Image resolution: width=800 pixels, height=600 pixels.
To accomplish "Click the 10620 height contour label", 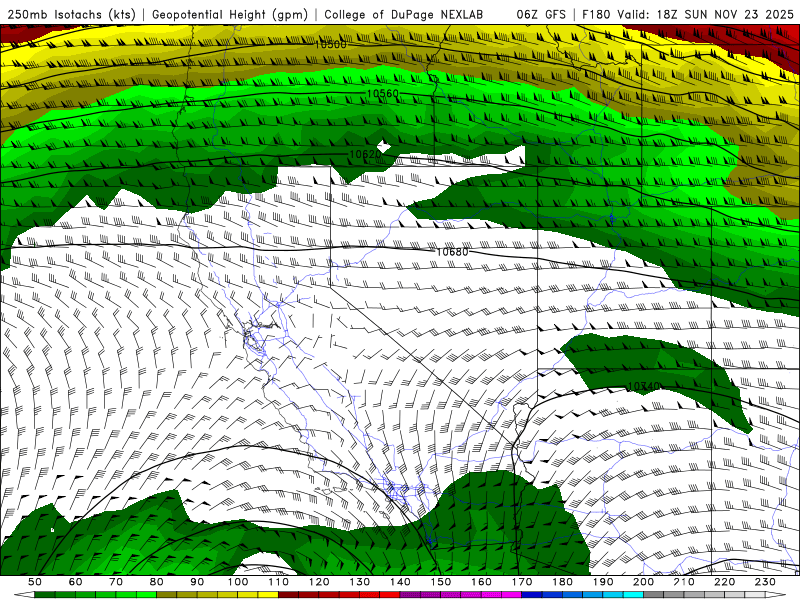I will point(365,154).
